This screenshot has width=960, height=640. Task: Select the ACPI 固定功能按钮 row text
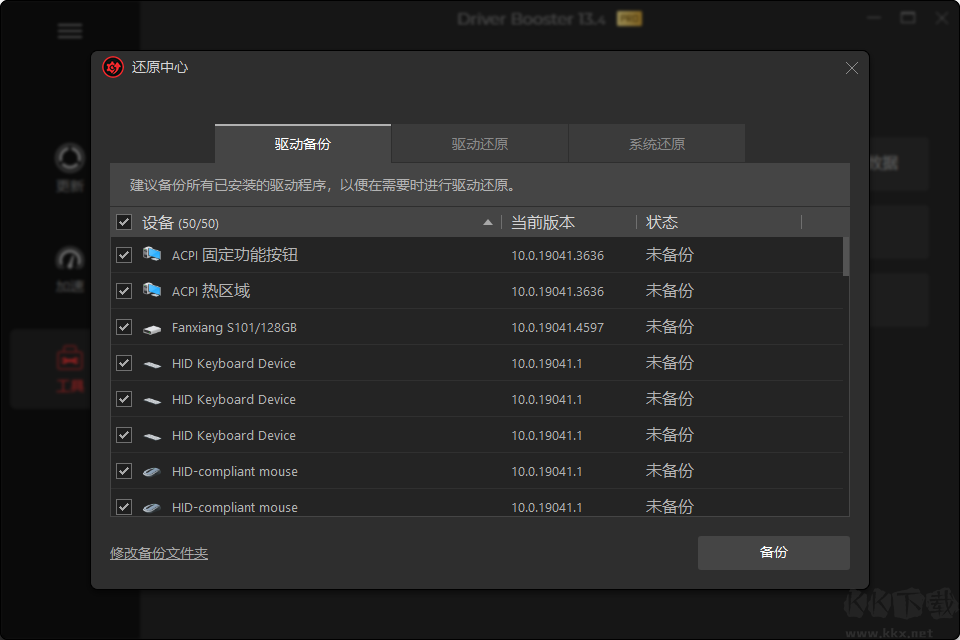(234, 255)
